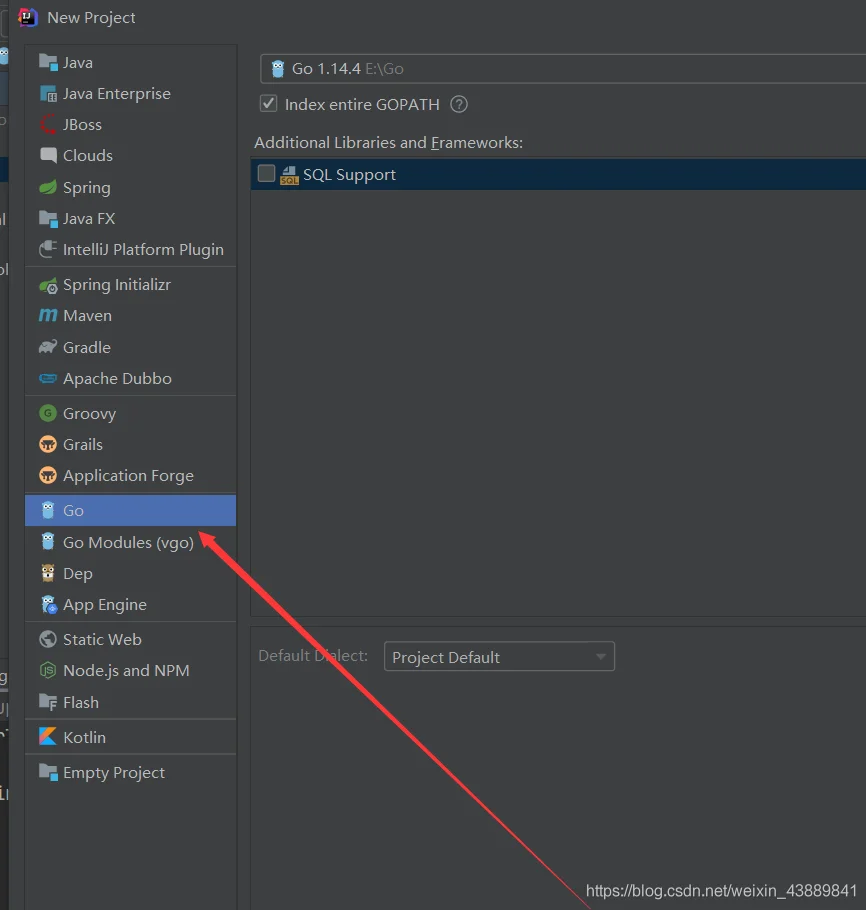Pick Groovy in the project list
This screenshot has height=910, width=866.
coord(131,413)
